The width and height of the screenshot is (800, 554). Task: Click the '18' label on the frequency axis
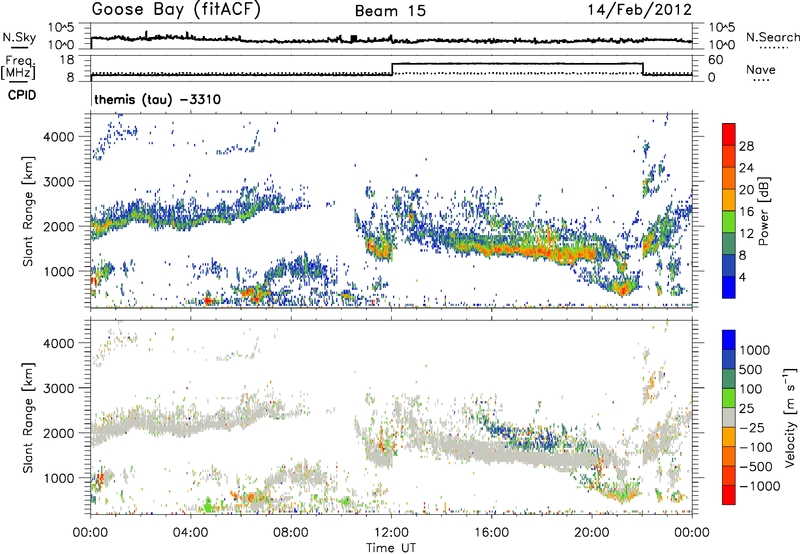point(66,60)
